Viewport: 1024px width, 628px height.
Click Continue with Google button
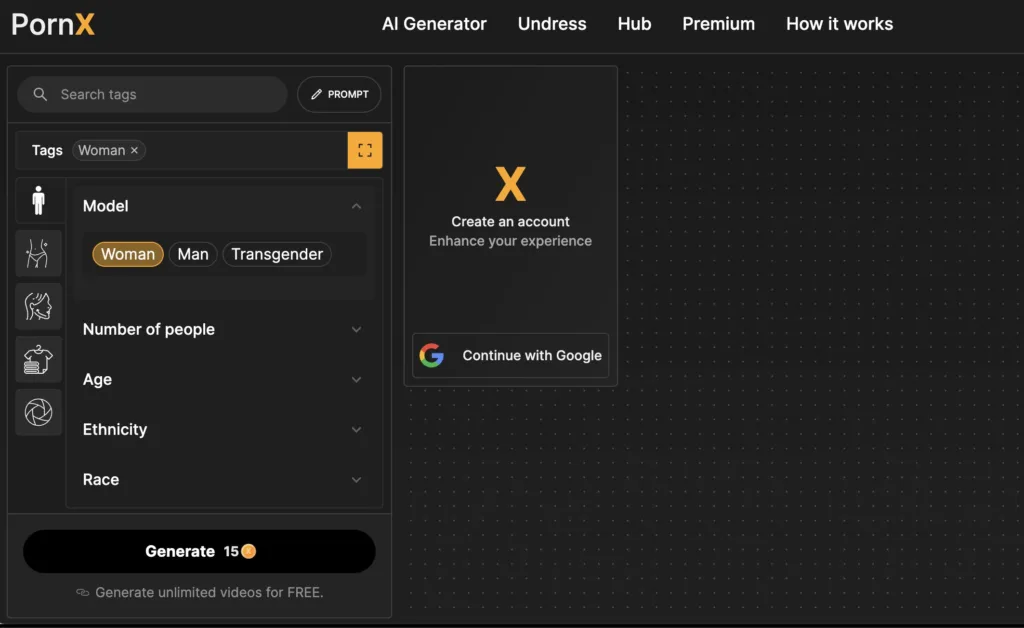click(510, 355)
